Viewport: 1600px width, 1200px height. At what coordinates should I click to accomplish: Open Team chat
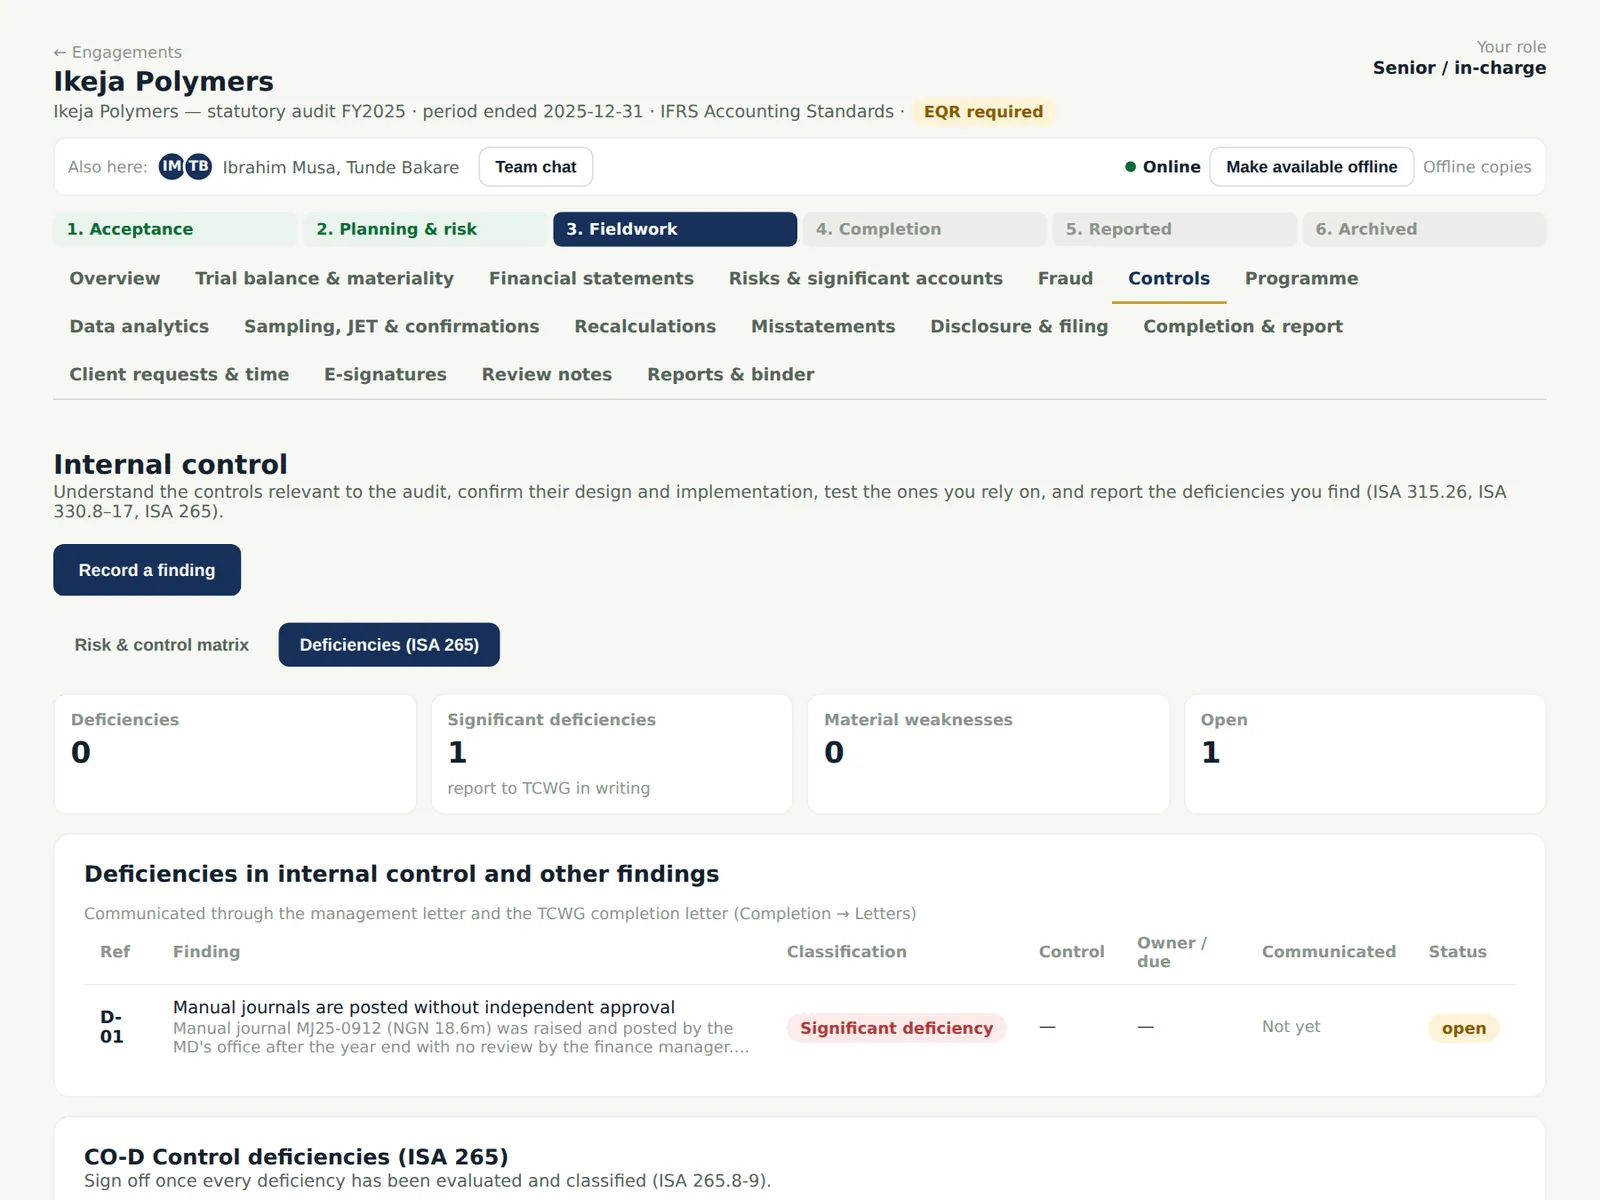536,167
